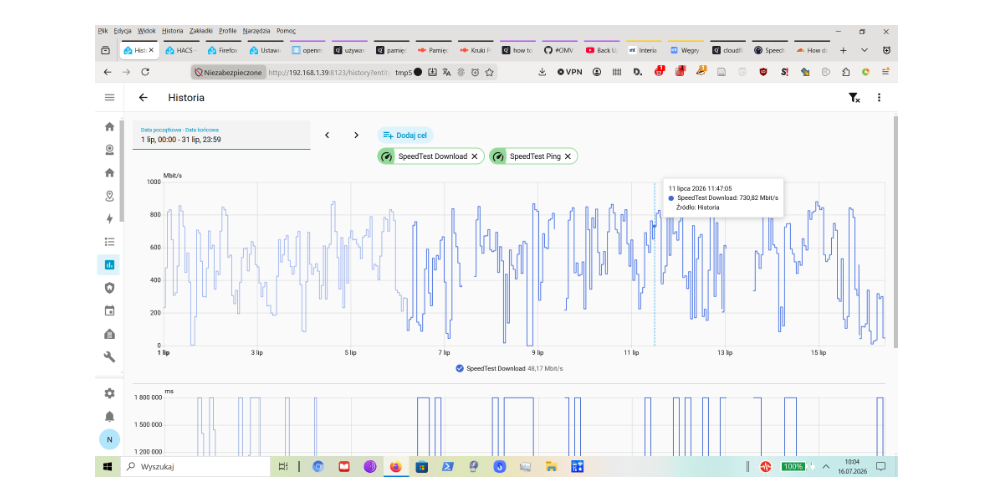Select the History chart sidebar icon

click(110, 265)
